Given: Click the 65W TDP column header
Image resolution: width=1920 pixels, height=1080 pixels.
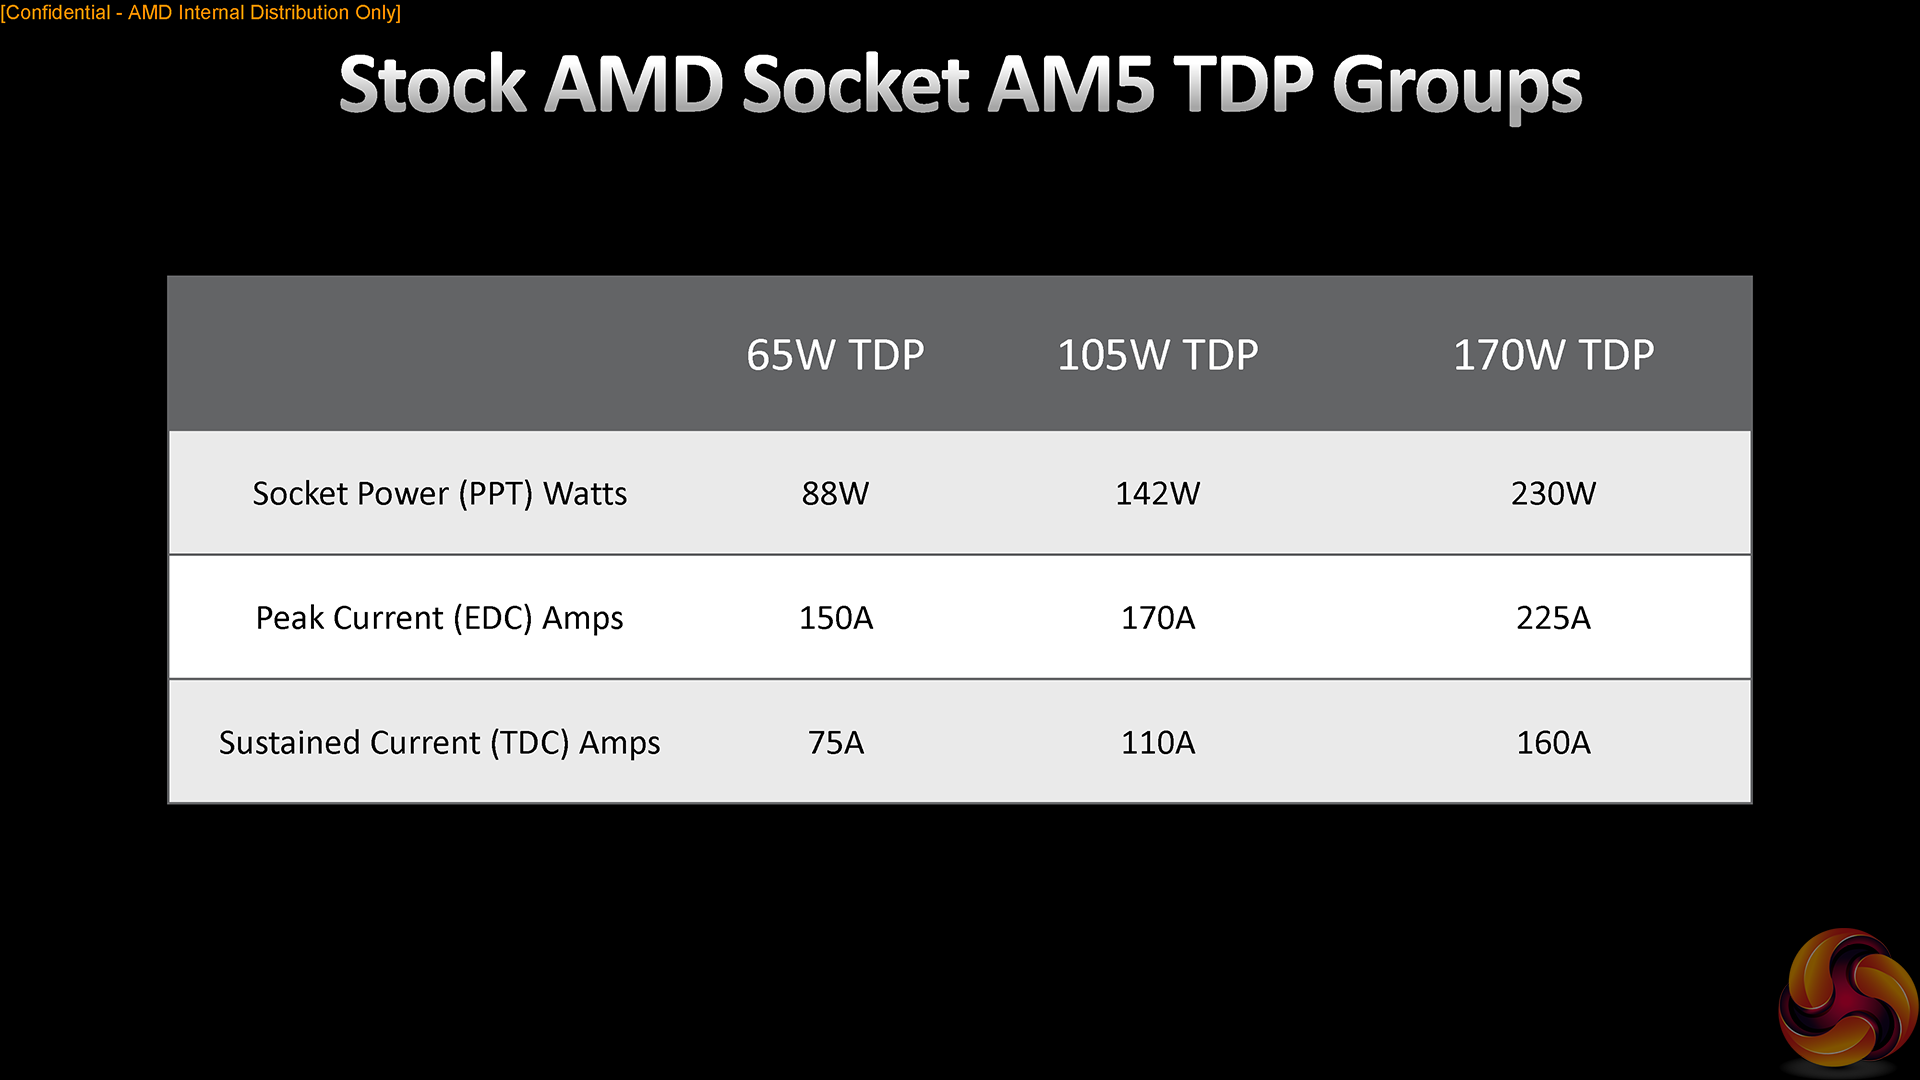Looking at the screenshot, I should point(835,355).
